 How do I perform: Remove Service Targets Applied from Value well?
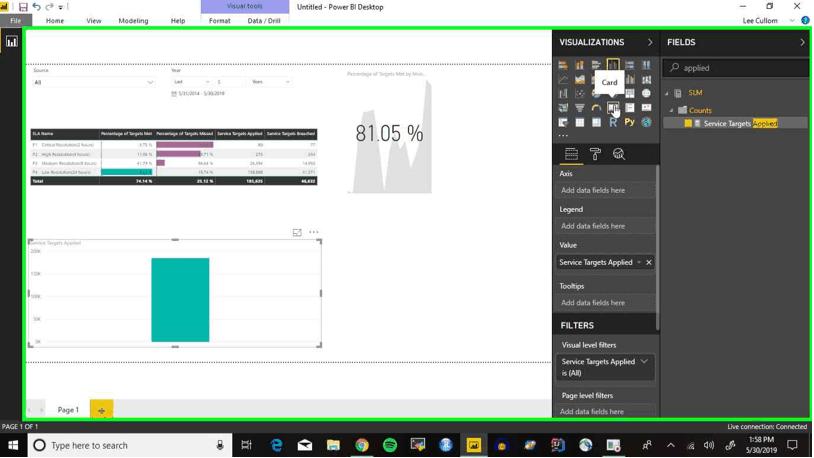[649, 262]
